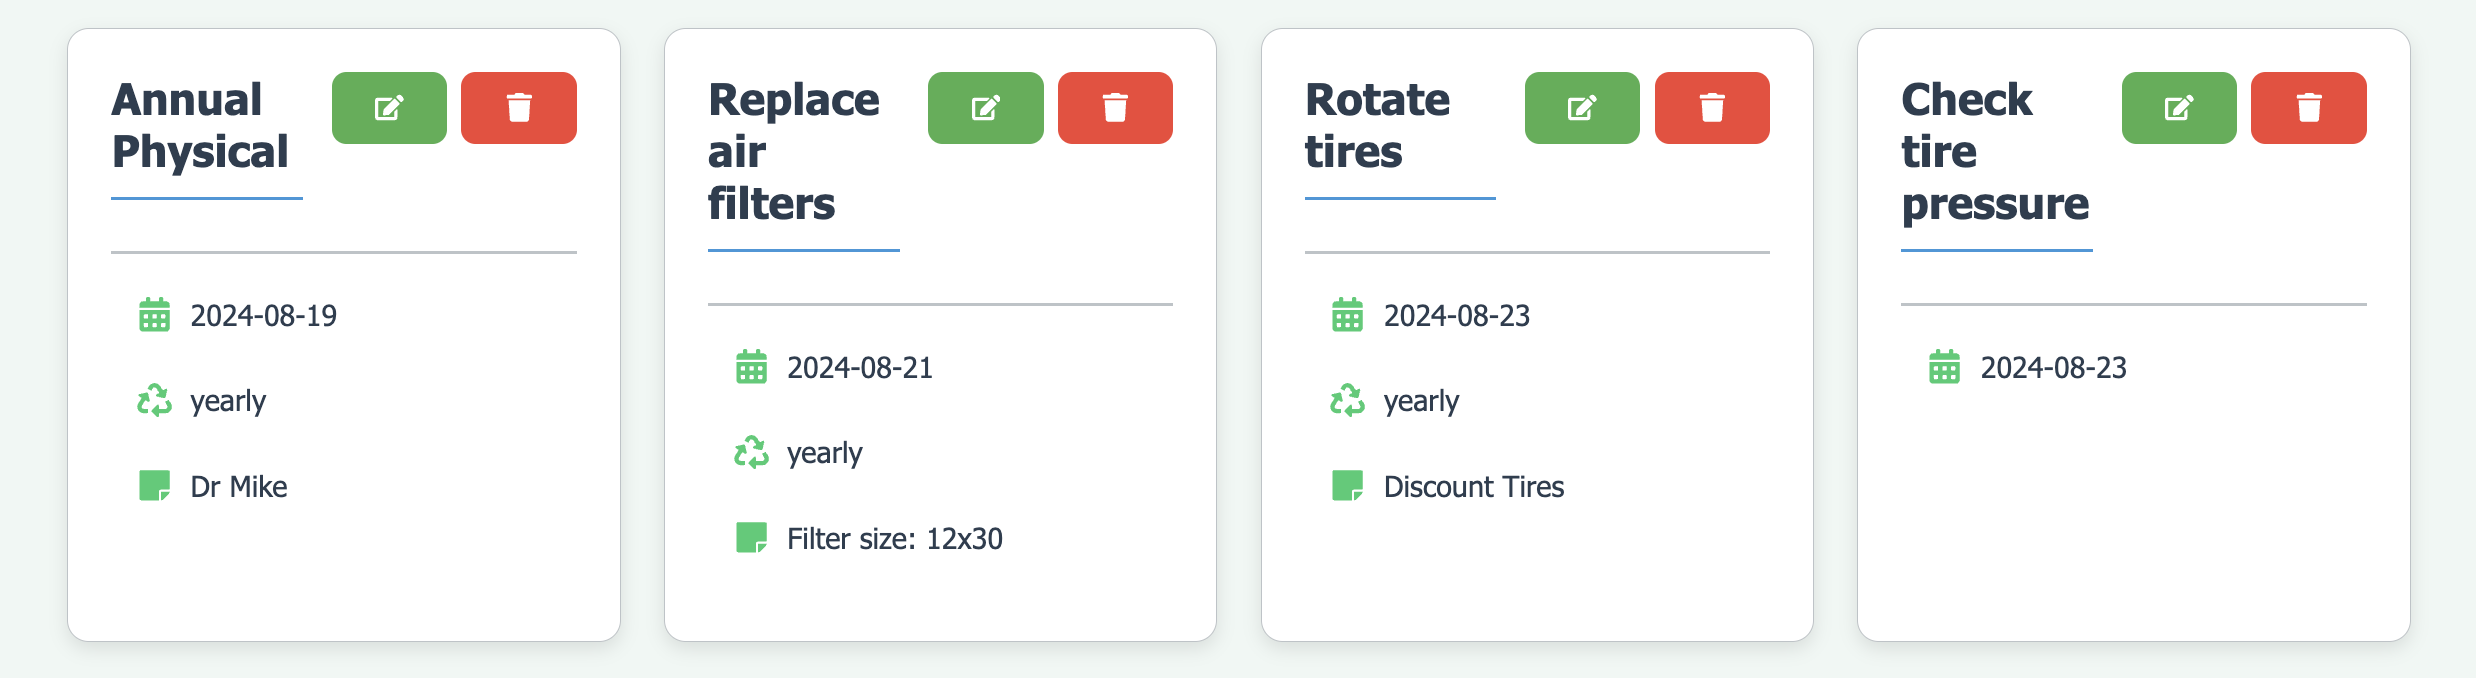Click note icon next to Dr Mike
Viewport: 2476px width, 678px height.
coord(154,486)
